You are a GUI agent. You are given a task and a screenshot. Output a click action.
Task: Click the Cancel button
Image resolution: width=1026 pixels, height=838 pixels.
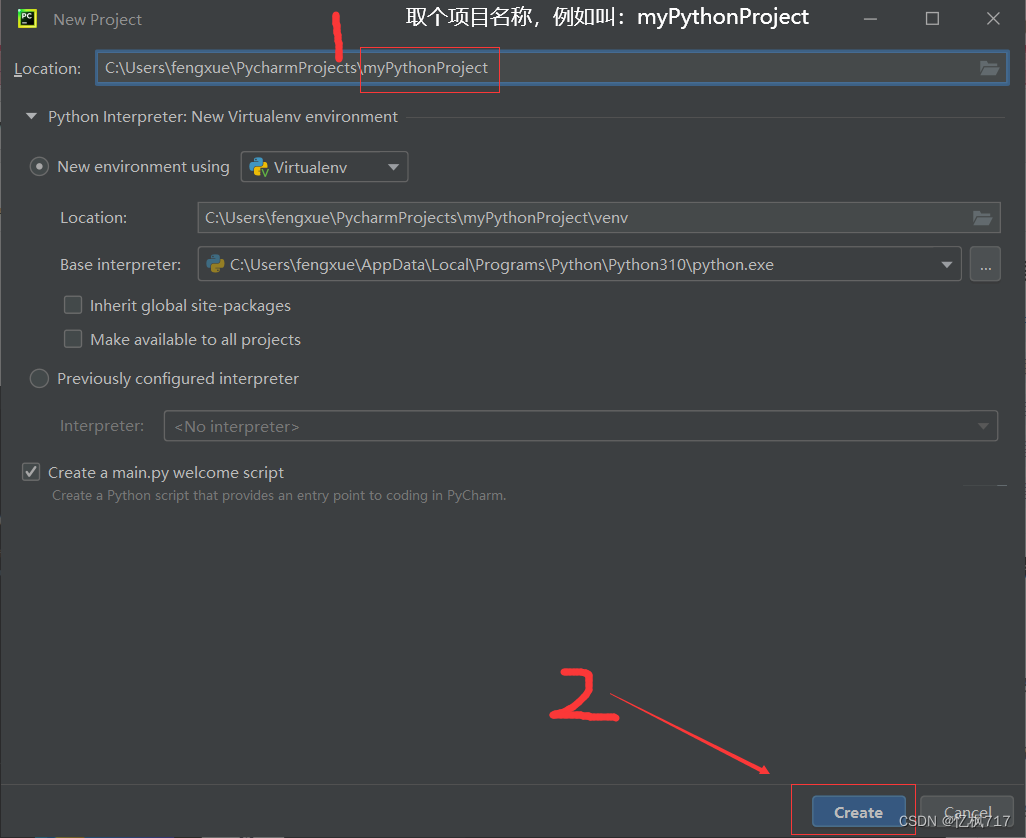point(967,812)
